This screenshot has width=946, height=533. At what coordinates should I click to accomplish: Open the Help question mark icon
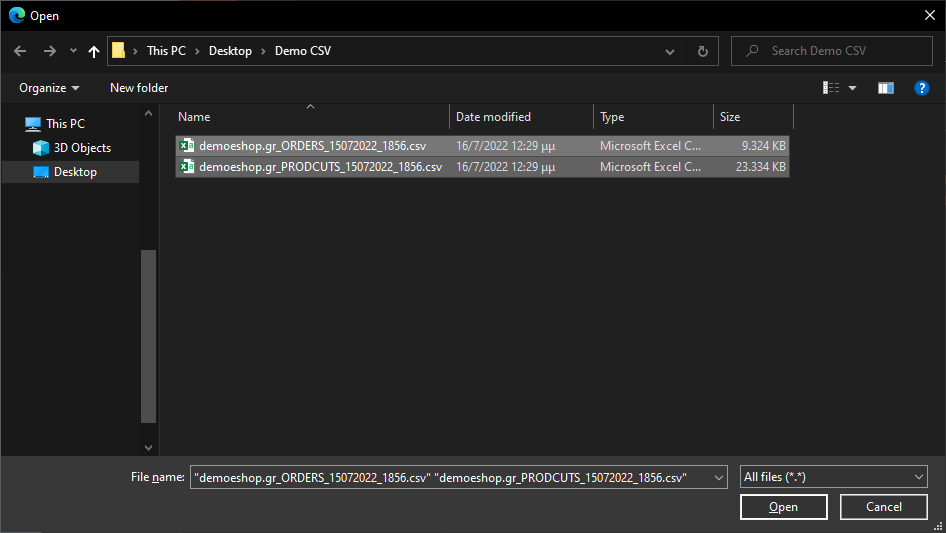pyautogui.click(x=922, y=88)
